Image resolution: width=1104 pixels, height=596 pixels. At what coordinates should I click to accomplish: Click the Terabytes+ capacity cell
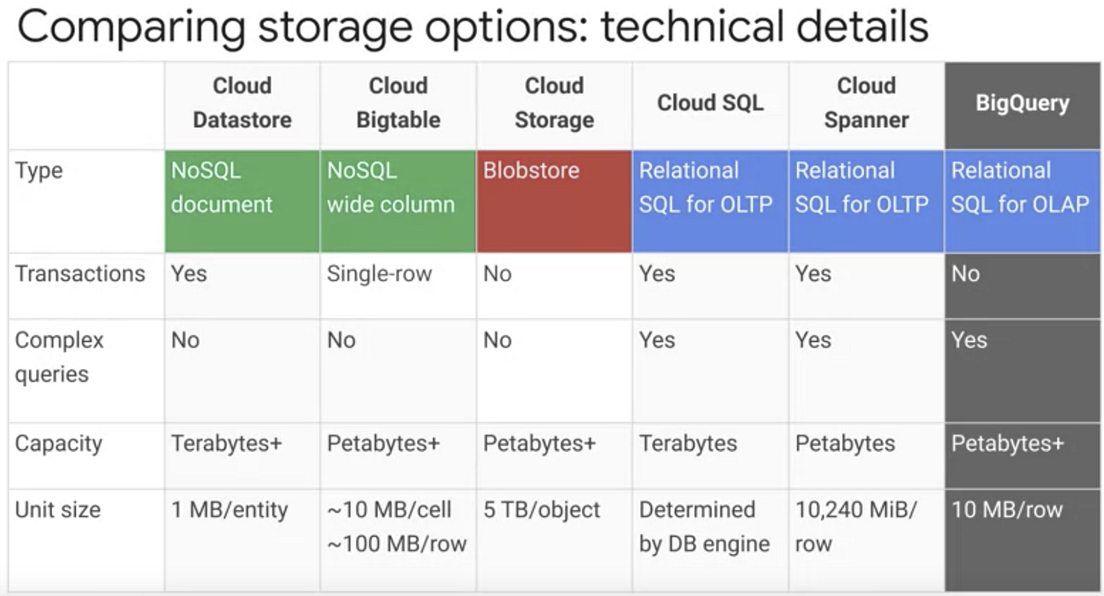pos(226,444)
